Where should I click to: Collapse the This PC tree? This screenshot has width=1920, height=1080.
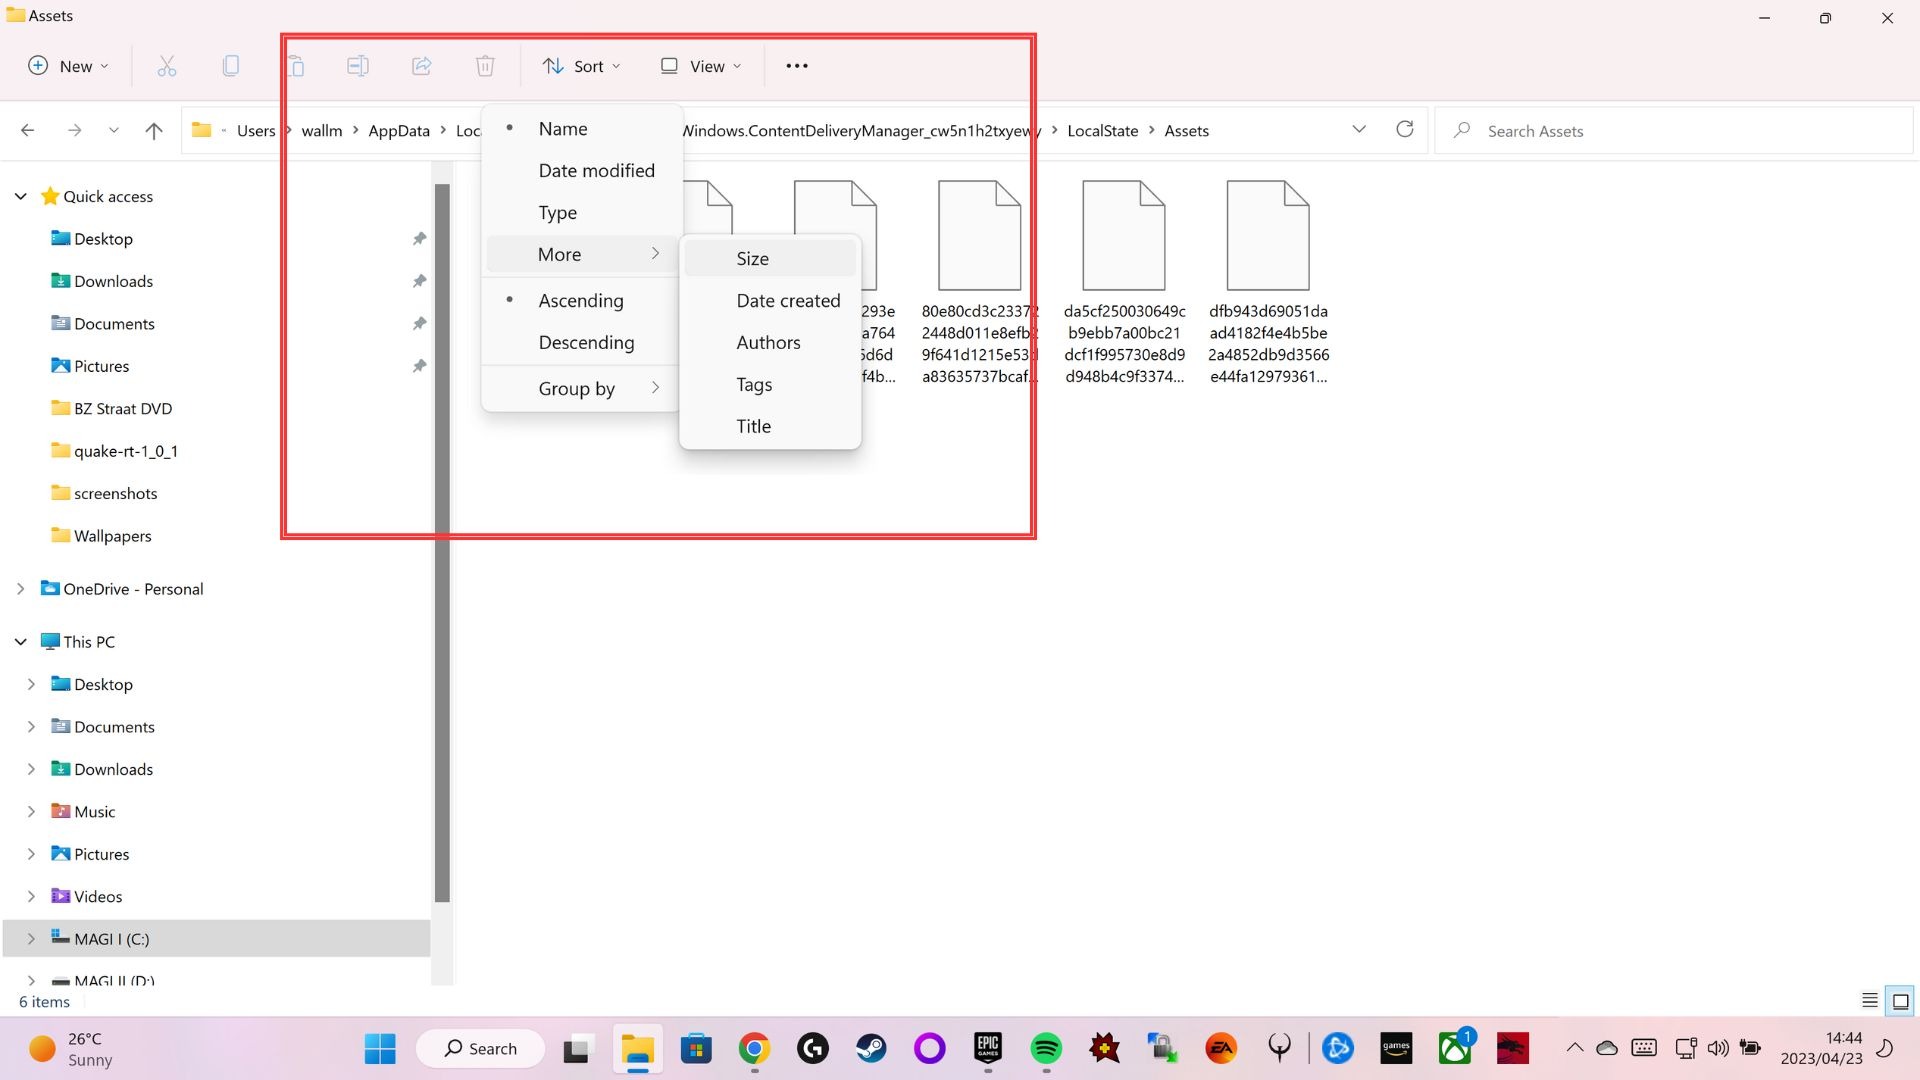click(22, 641)
